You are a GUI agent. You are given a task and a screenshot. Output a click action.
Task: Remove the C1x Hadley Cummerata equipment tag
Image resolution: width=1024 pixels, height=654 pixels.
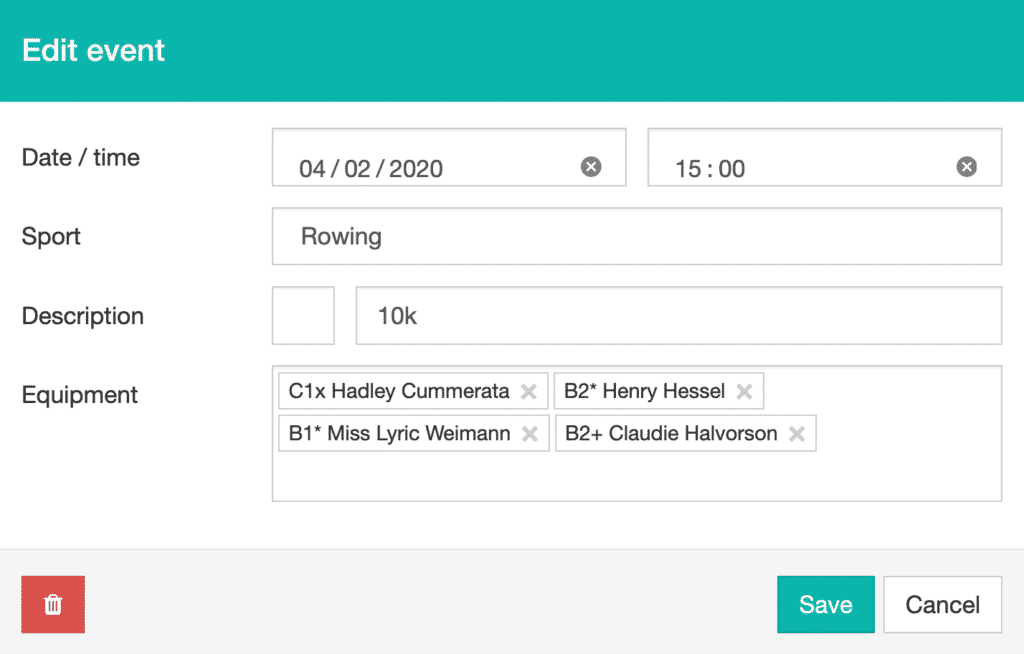coord(528,391)
